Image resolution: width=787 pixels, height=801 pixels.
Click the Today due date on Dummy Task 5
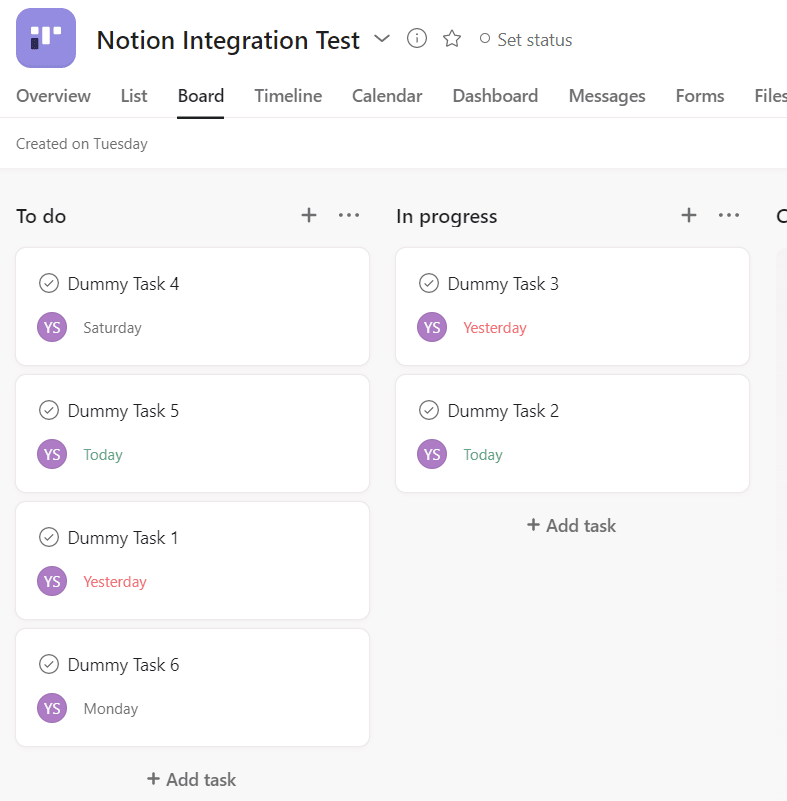click(103, 455)
